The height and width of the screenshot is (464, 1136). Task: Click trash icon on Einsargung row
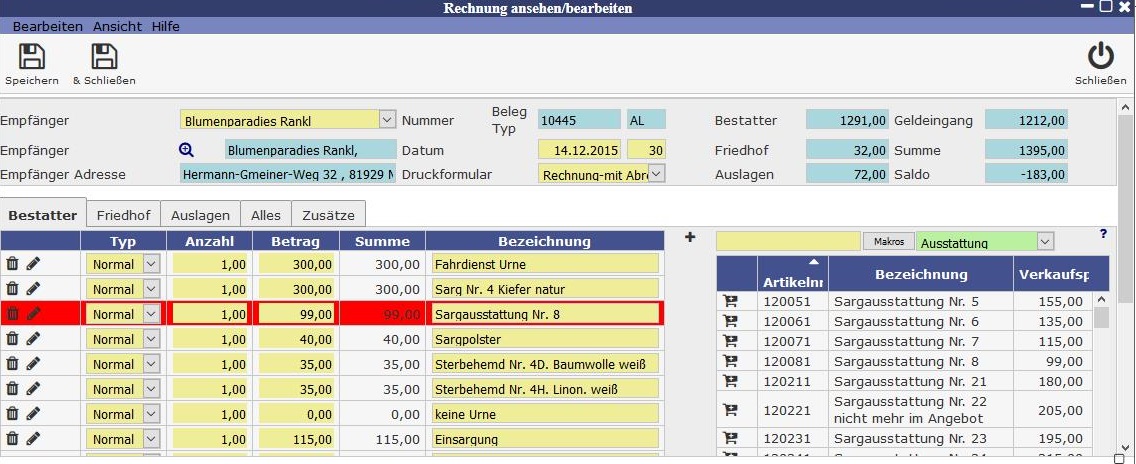[x=13, y=439]
